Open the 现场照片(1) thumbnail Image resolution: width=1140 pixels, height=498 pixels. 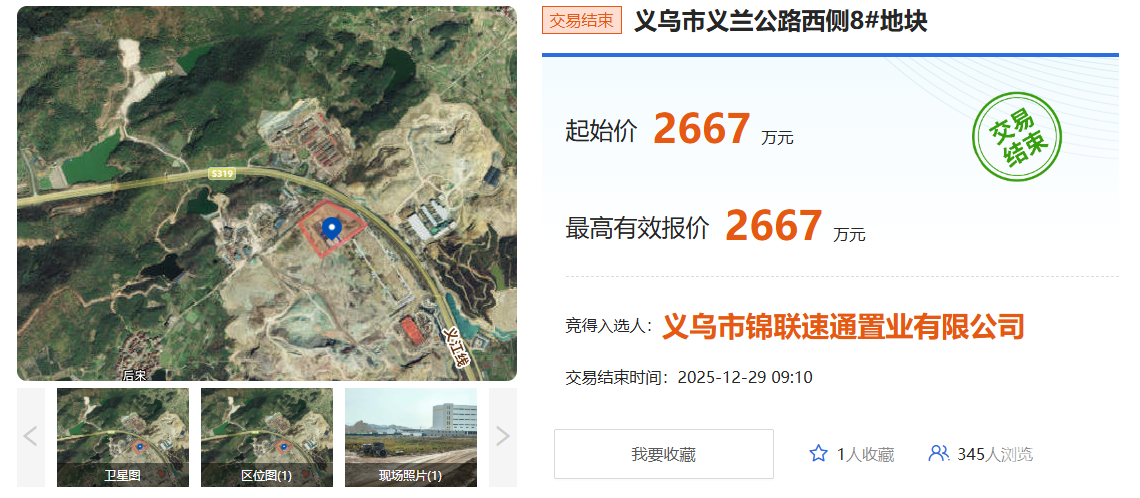click(411, 437)
